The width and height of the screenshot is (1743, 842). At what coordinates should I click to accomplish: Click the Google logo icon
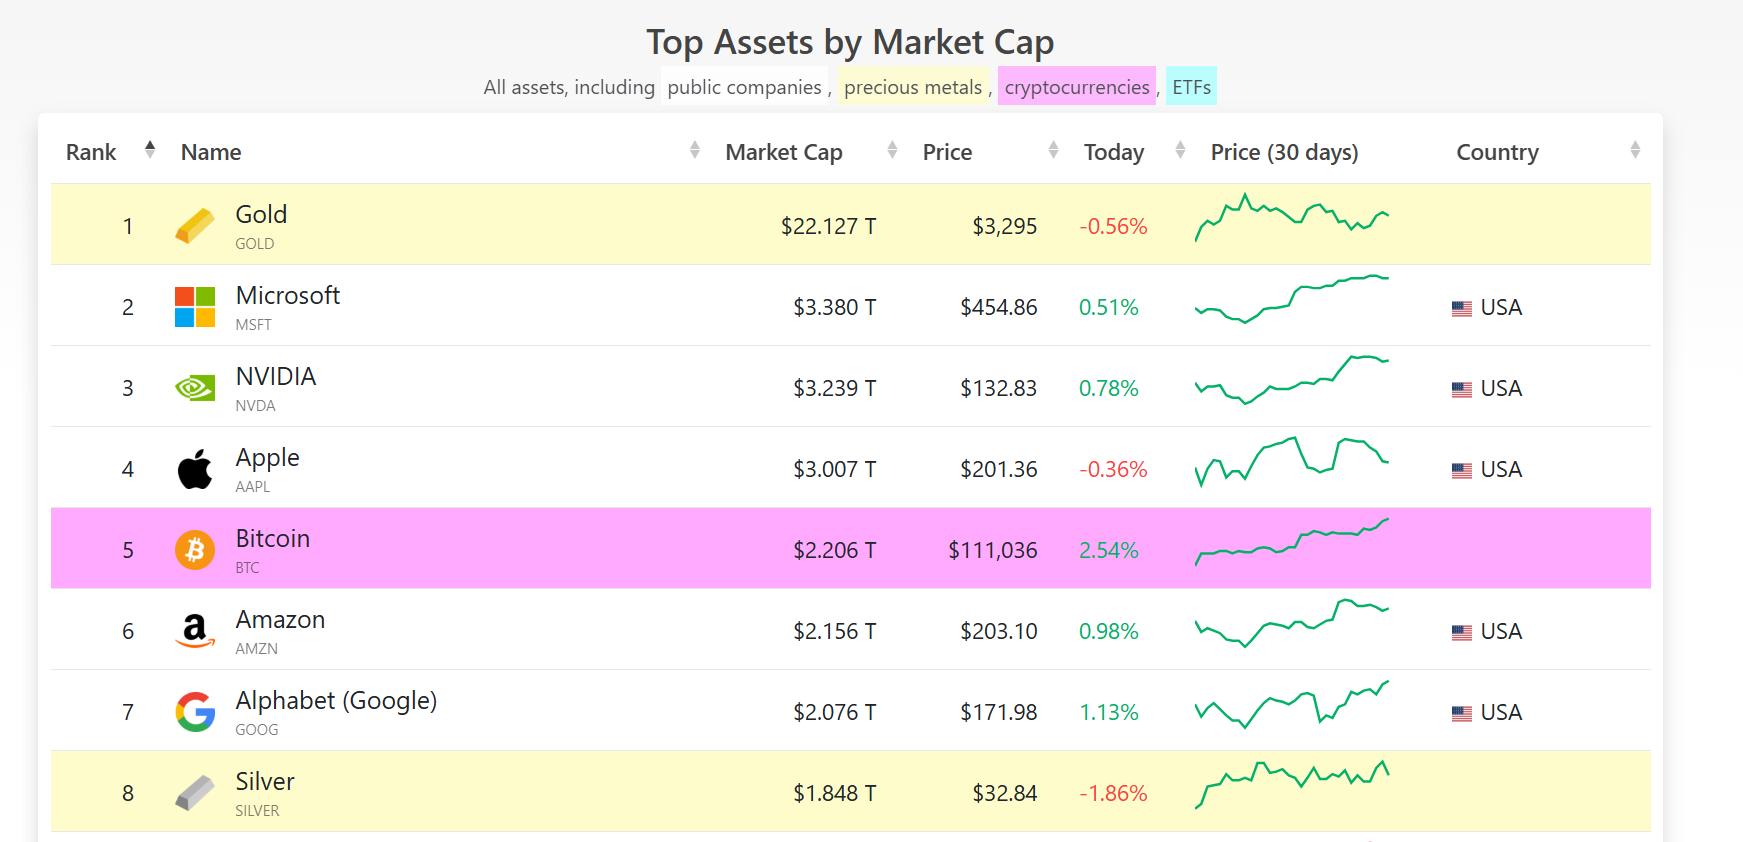[195, 712]
